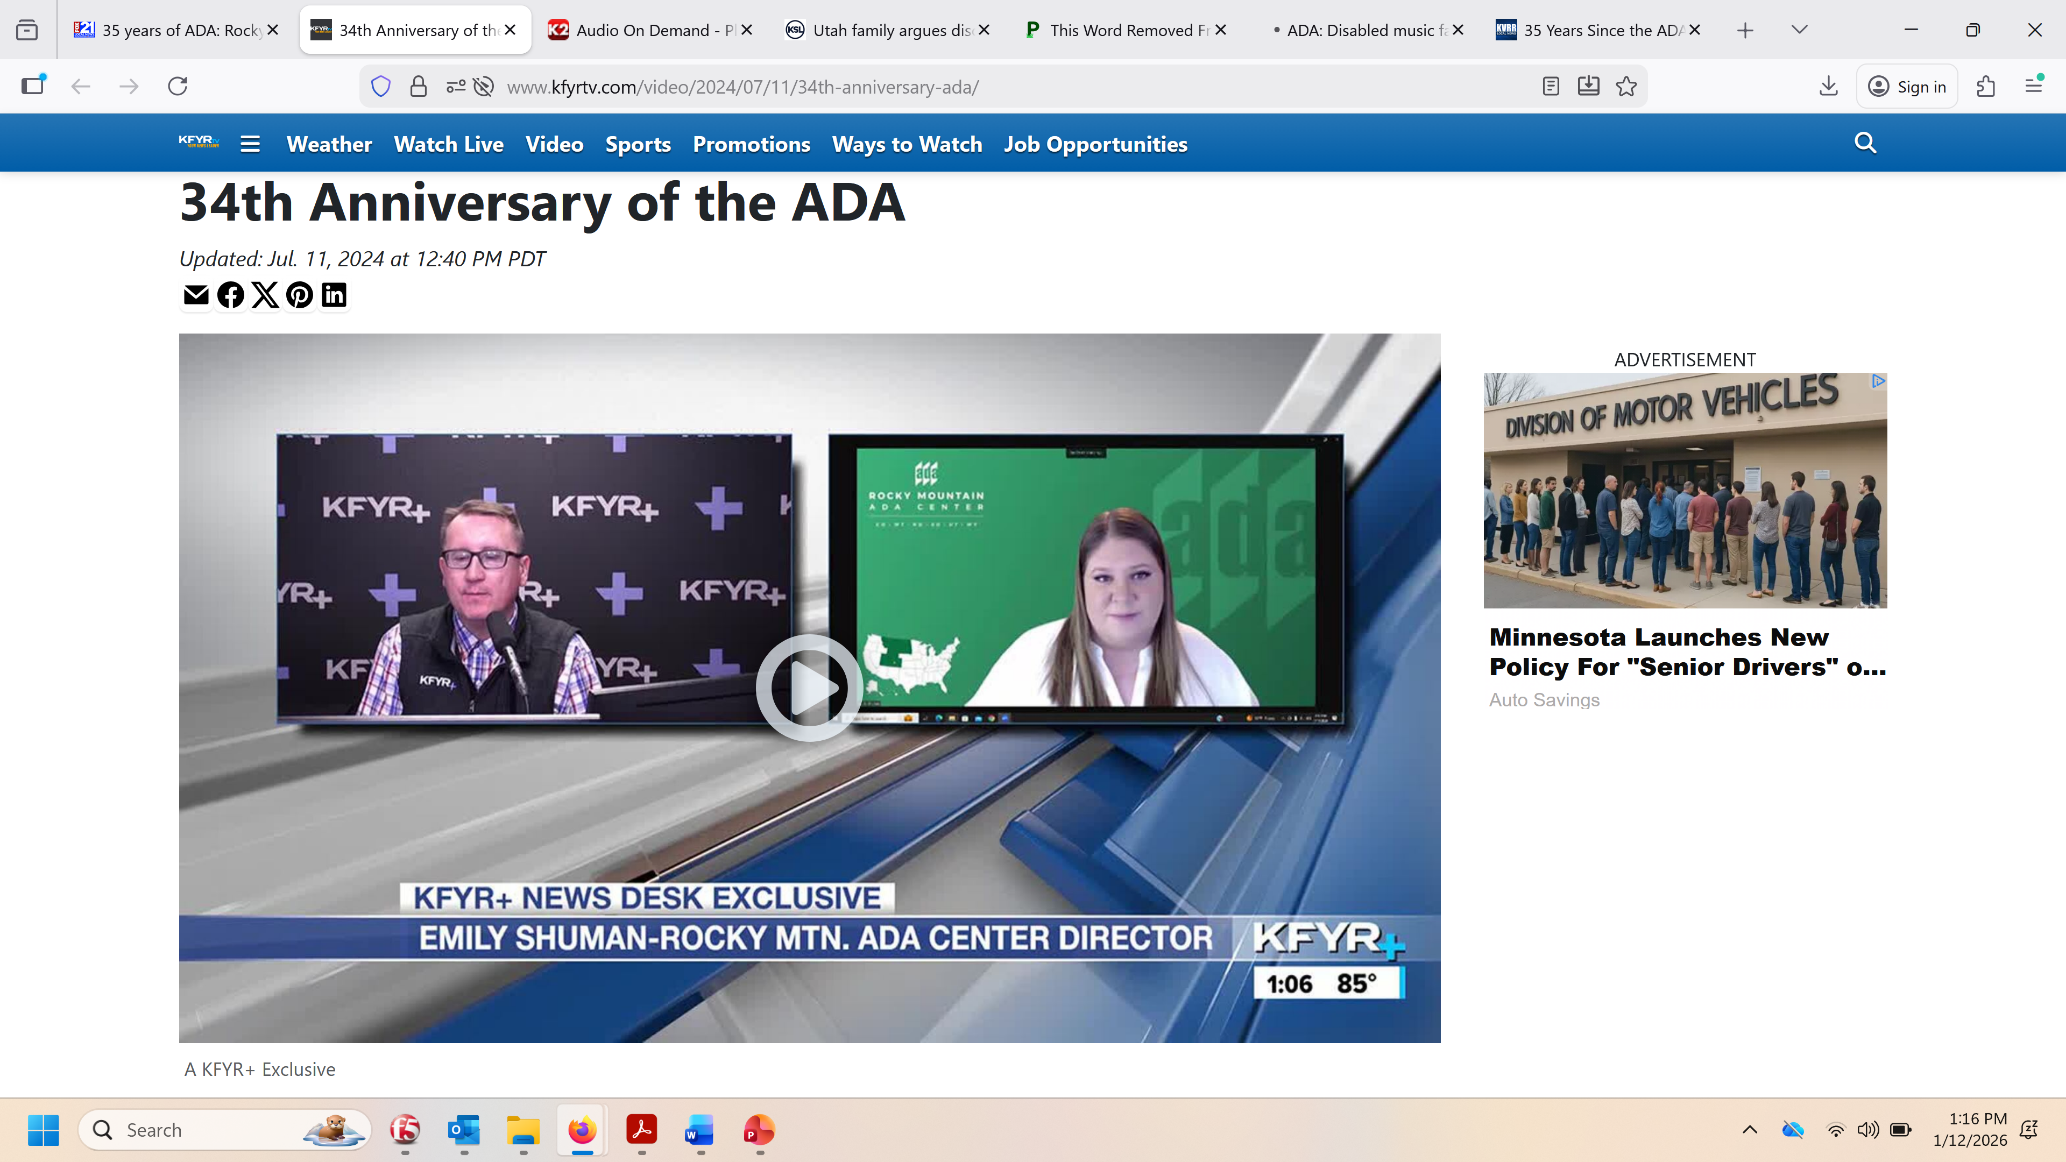The image size is (2066, 1162).
Task: Open Weather section
Action: click(x=329, y=144)
